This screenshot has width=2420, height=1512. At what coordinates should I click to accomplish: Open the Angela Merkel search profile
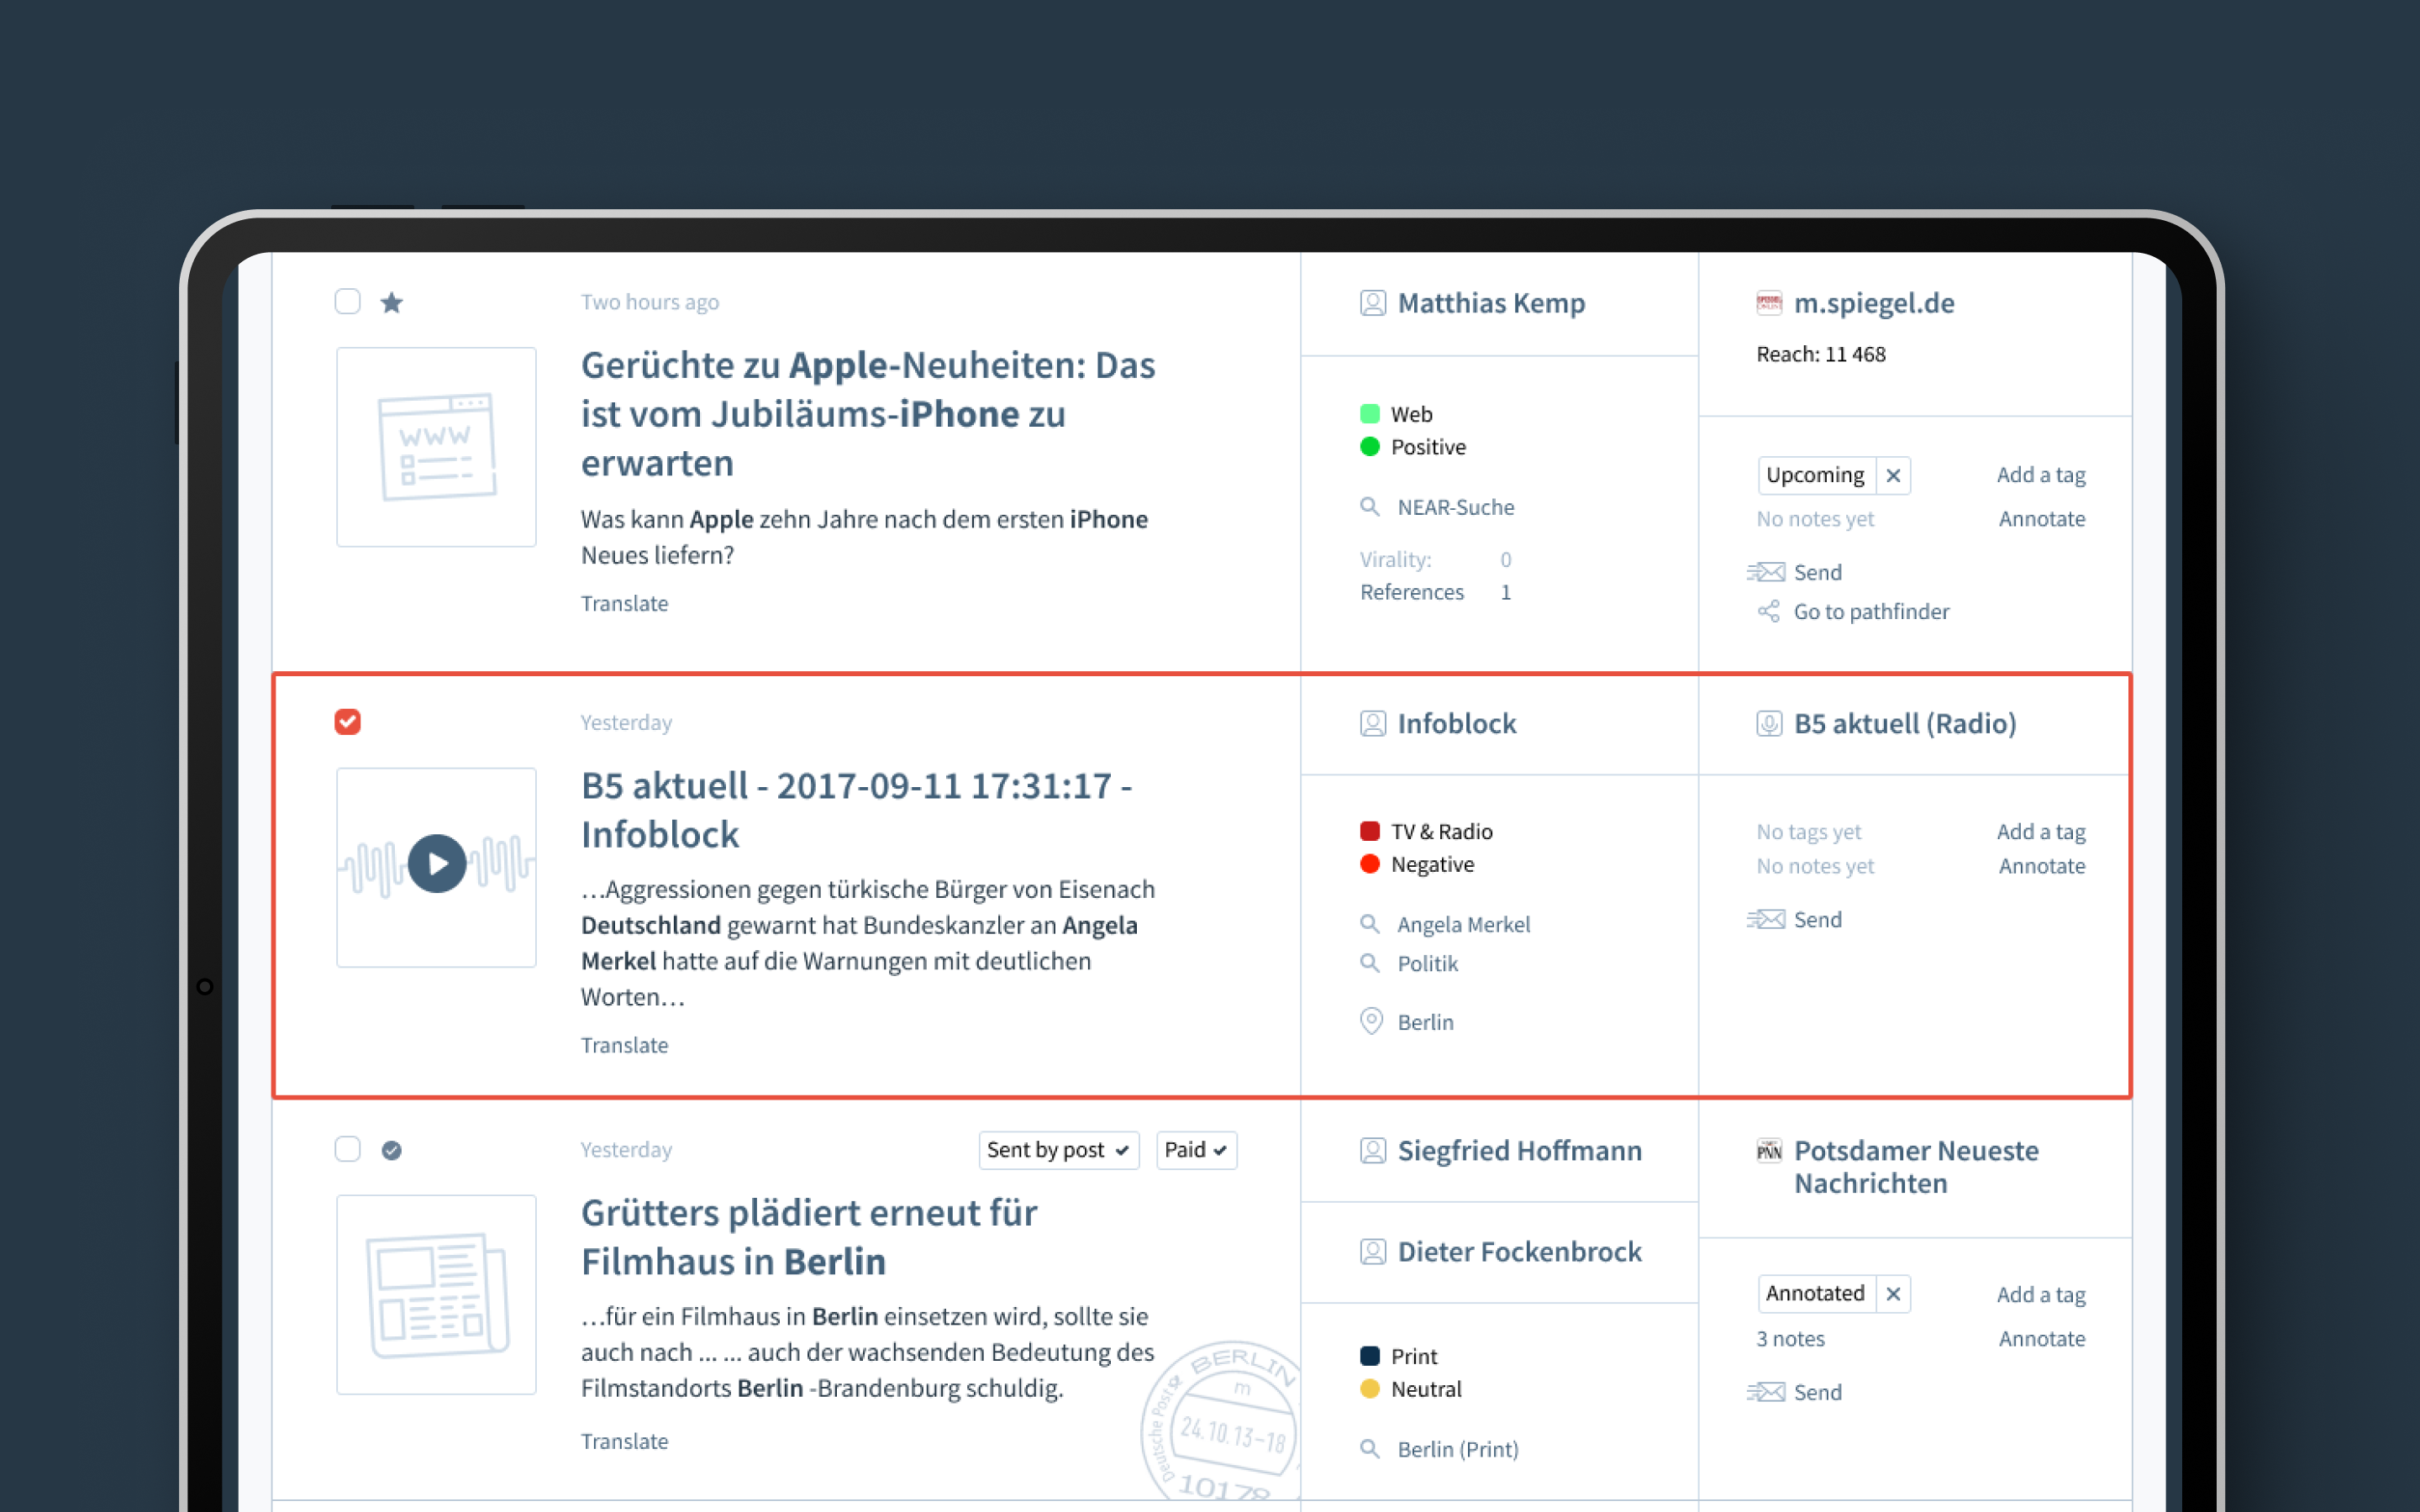[1464, 924]
